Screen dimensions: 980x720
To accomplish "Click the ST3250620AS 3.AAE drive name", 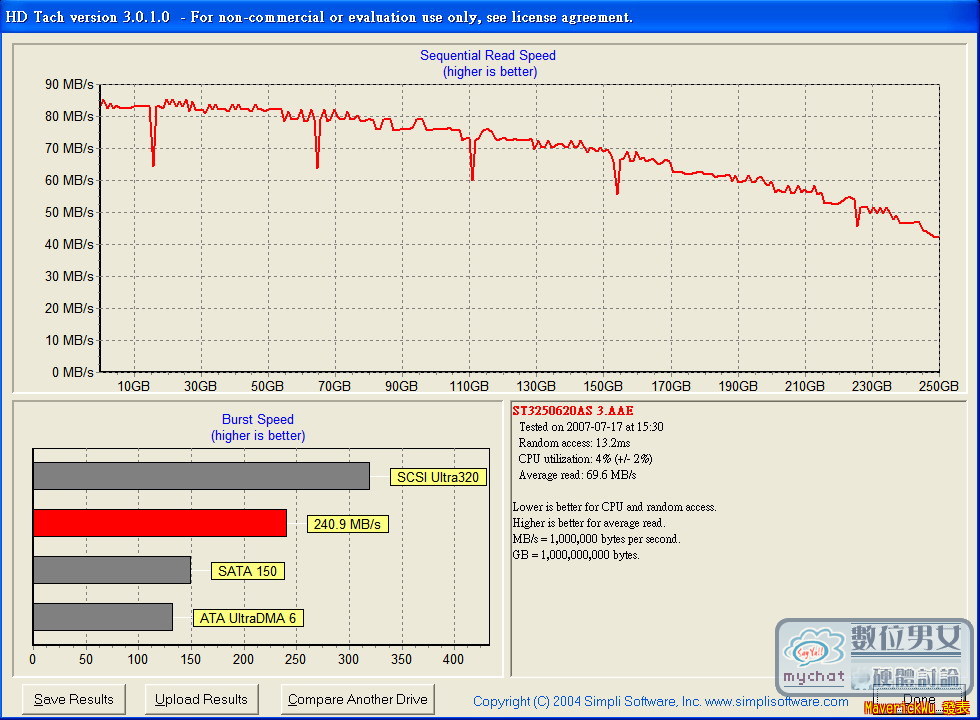I will click(x=572, y=411).
